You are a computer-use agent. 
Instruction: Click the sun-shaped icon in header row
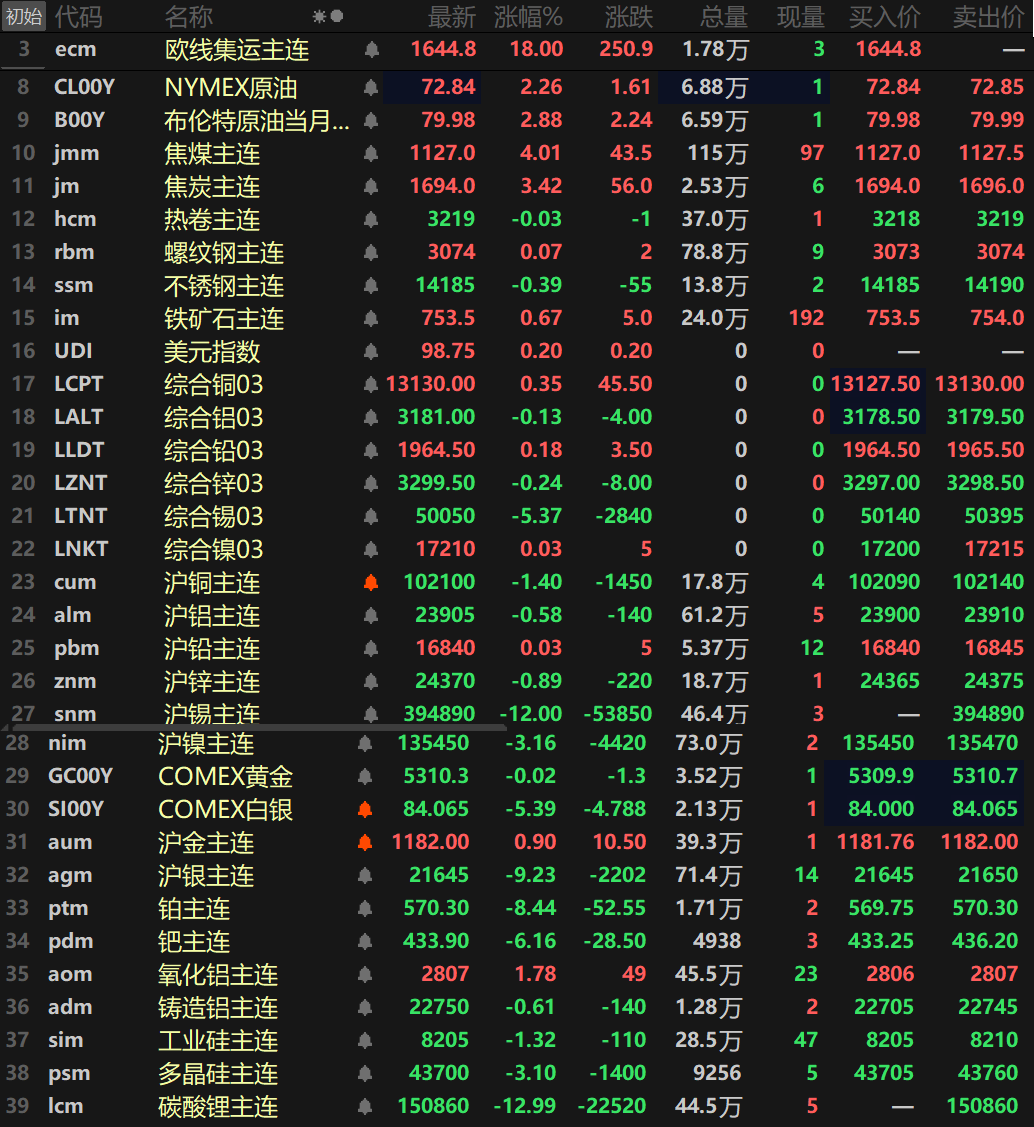(319, 16)
